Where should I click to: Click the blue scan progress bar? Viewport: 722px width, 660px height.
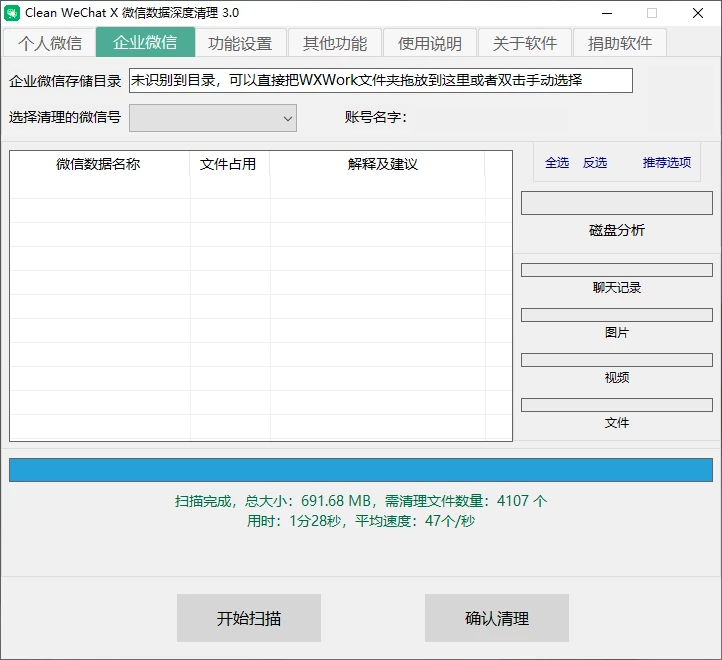pos(361,470)
